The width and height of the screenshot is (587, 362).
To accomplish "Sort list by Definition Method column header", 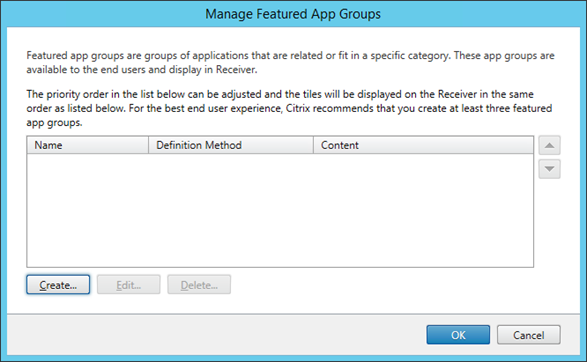I will (231, 145).
